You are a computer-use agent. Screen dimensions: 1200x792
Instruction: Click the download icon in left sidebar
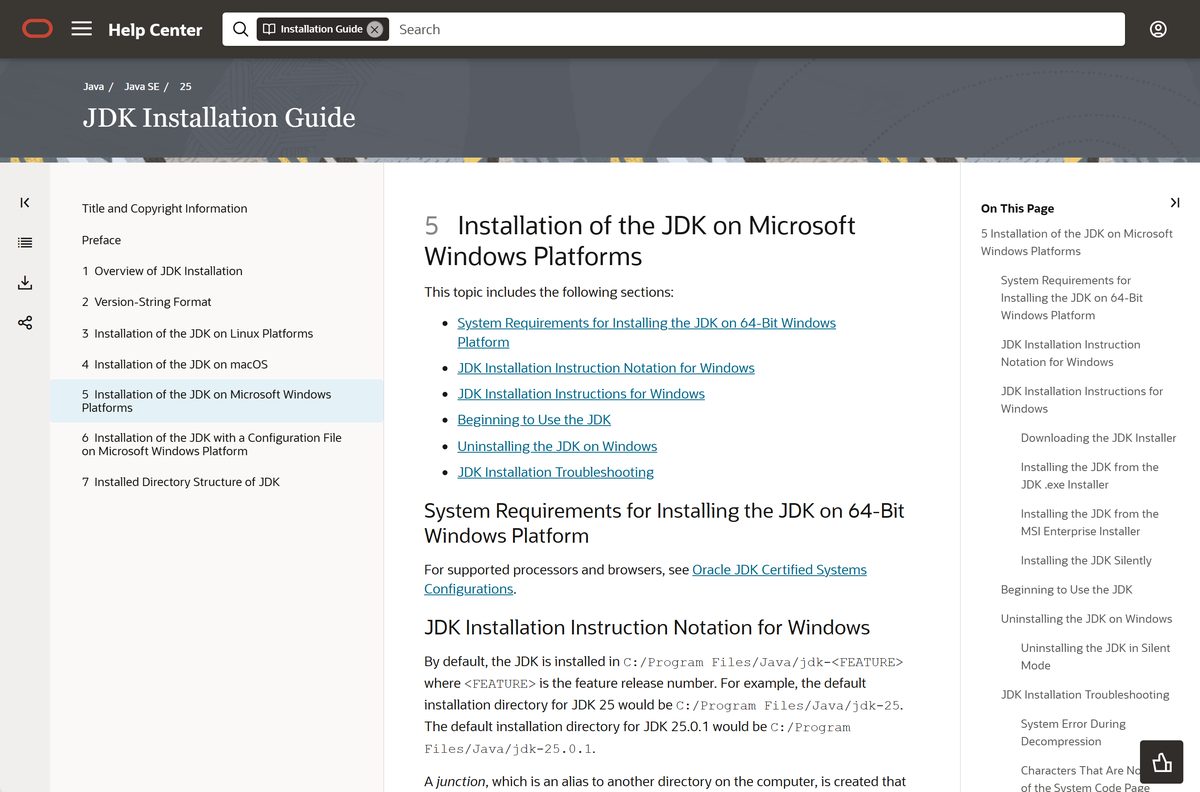pos(25,283)
